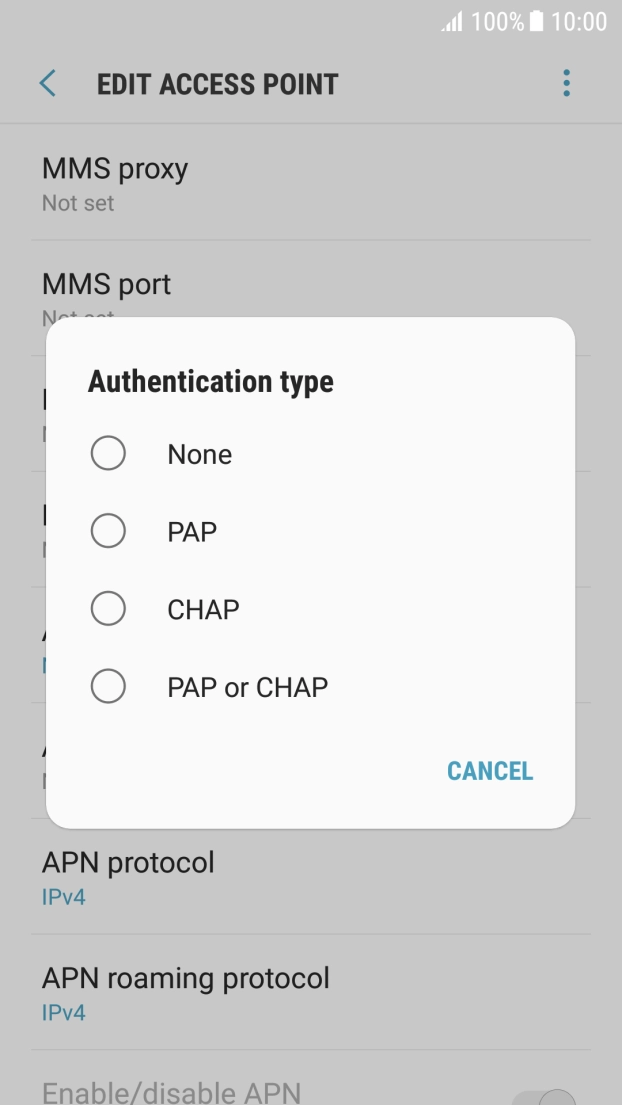Tap the 100% battery percentage text
The height and width of the screenshot is (1105, 622).
(x=497, y=22)
